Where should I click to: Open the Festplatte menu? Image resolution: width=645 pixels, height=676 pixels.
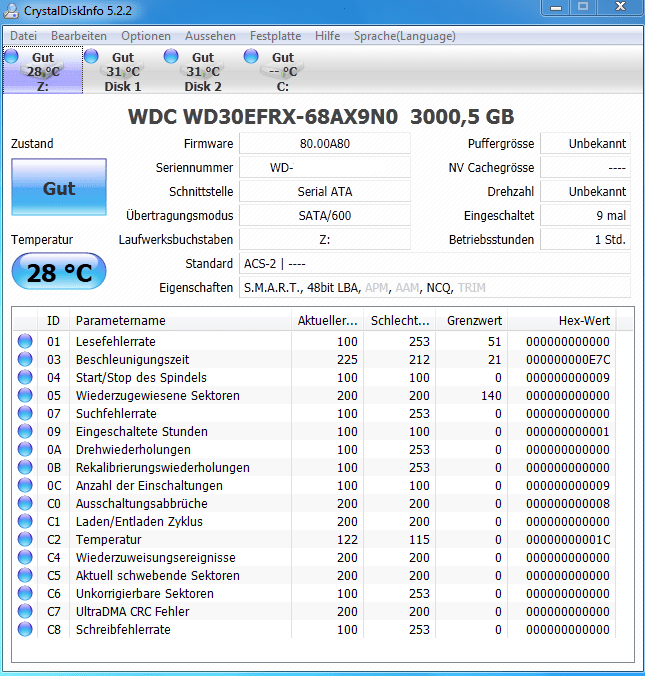pos(276,36)
